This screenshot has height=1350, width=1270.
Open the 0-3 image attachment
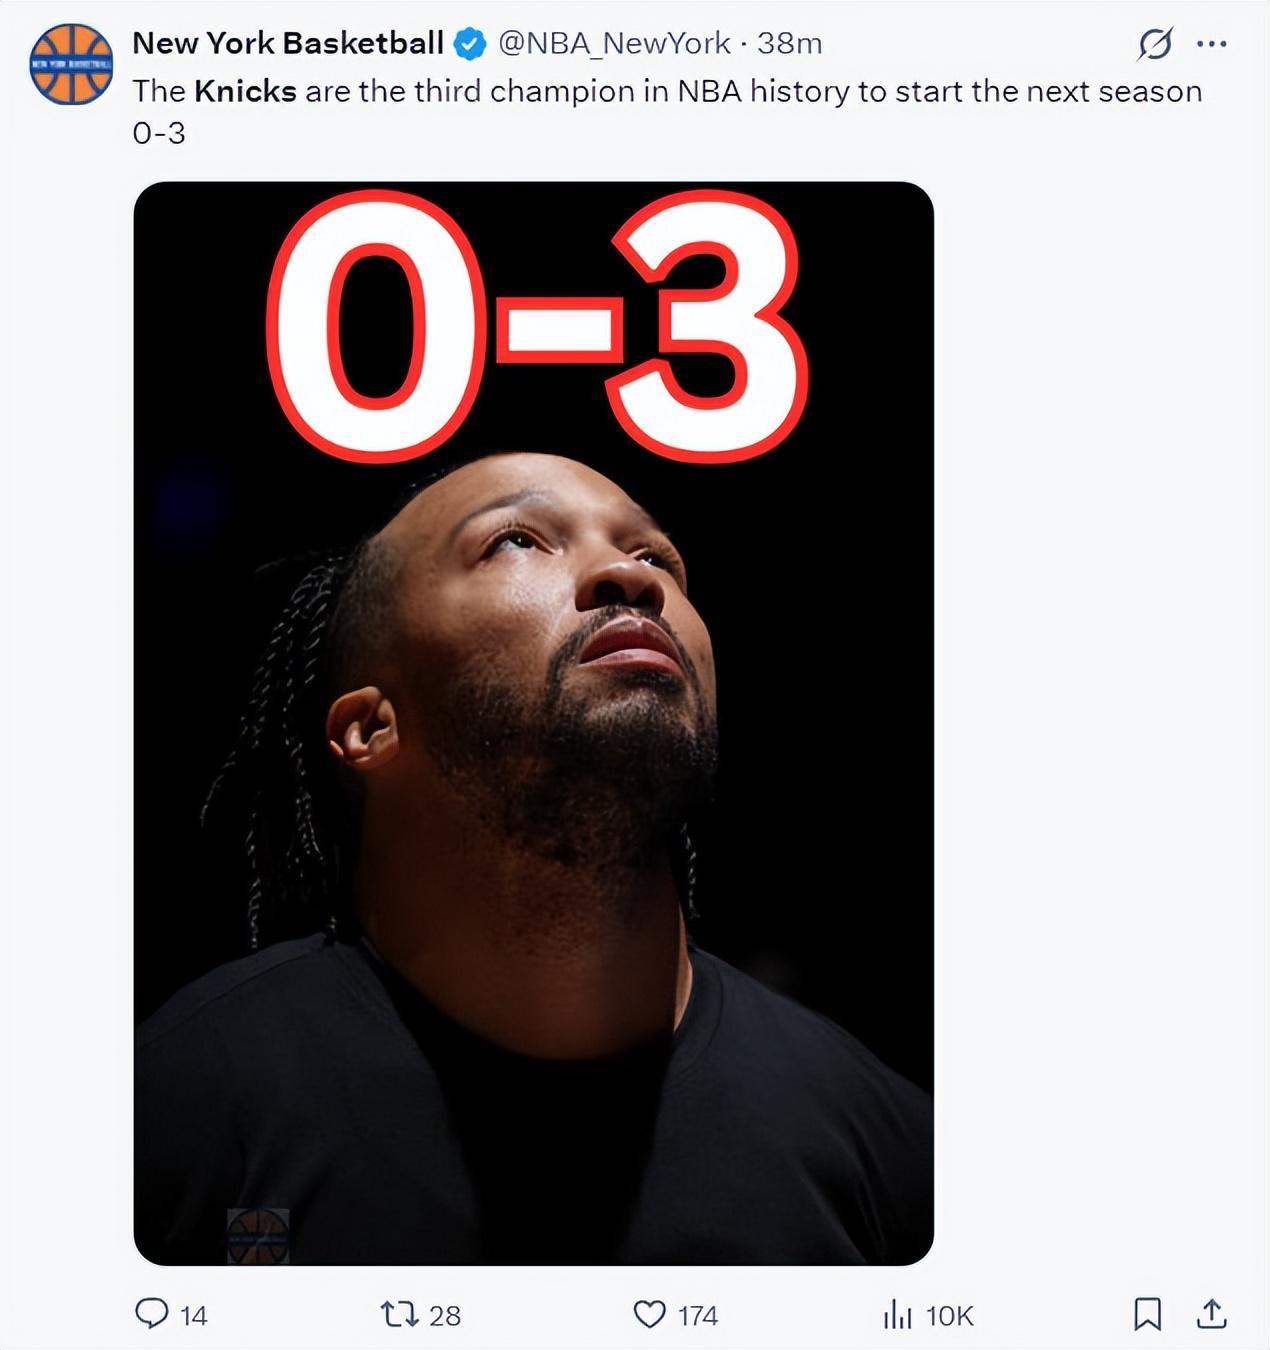click(534, 723)
